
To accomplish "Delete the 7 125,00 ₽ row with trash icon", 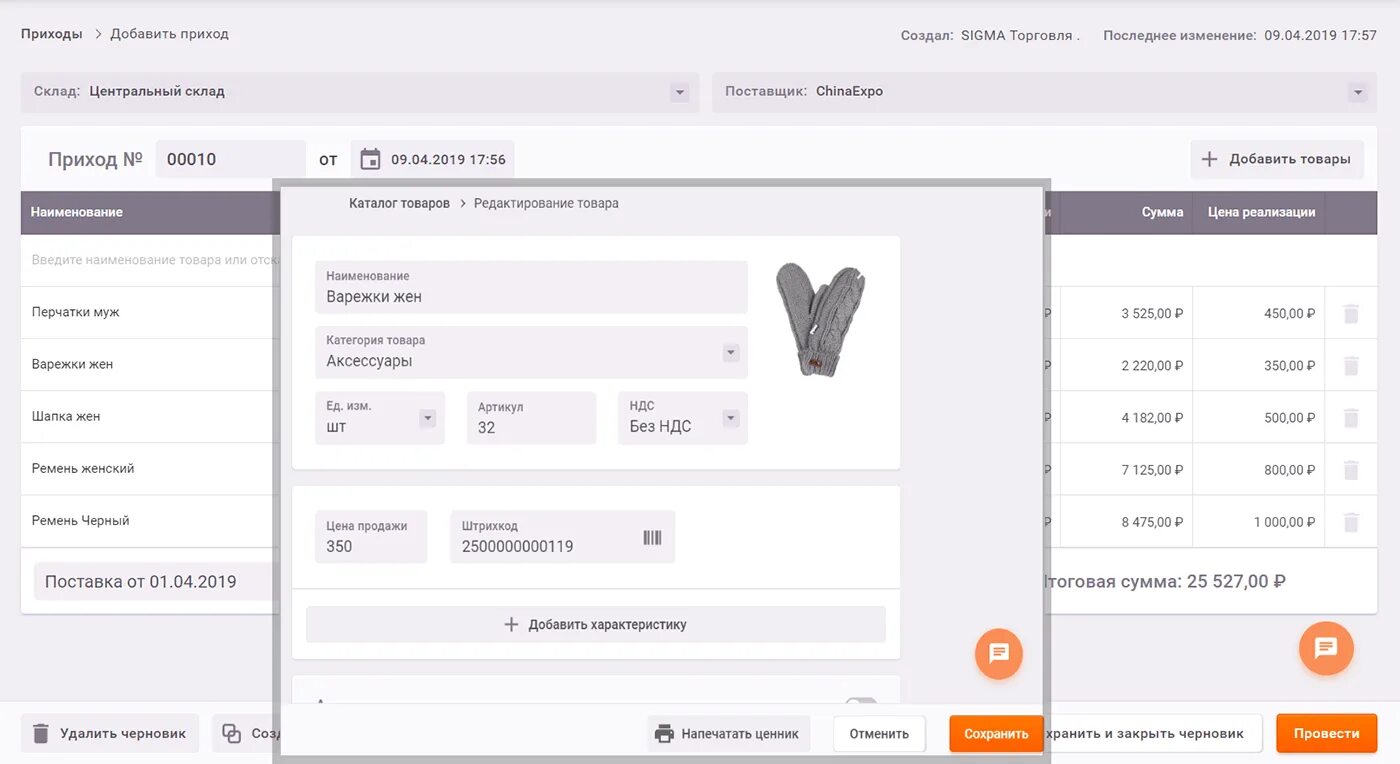I will [1351, 470].
